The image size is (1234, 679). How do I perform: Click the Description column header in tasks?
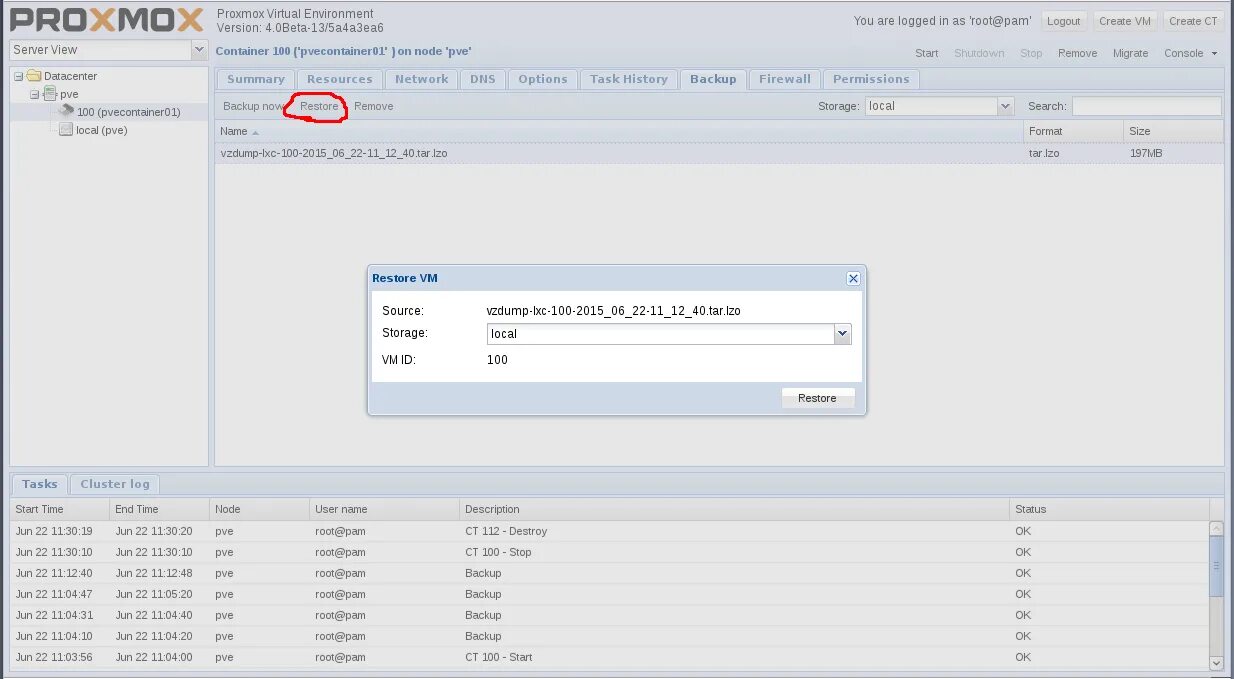[x=735, y=509]
